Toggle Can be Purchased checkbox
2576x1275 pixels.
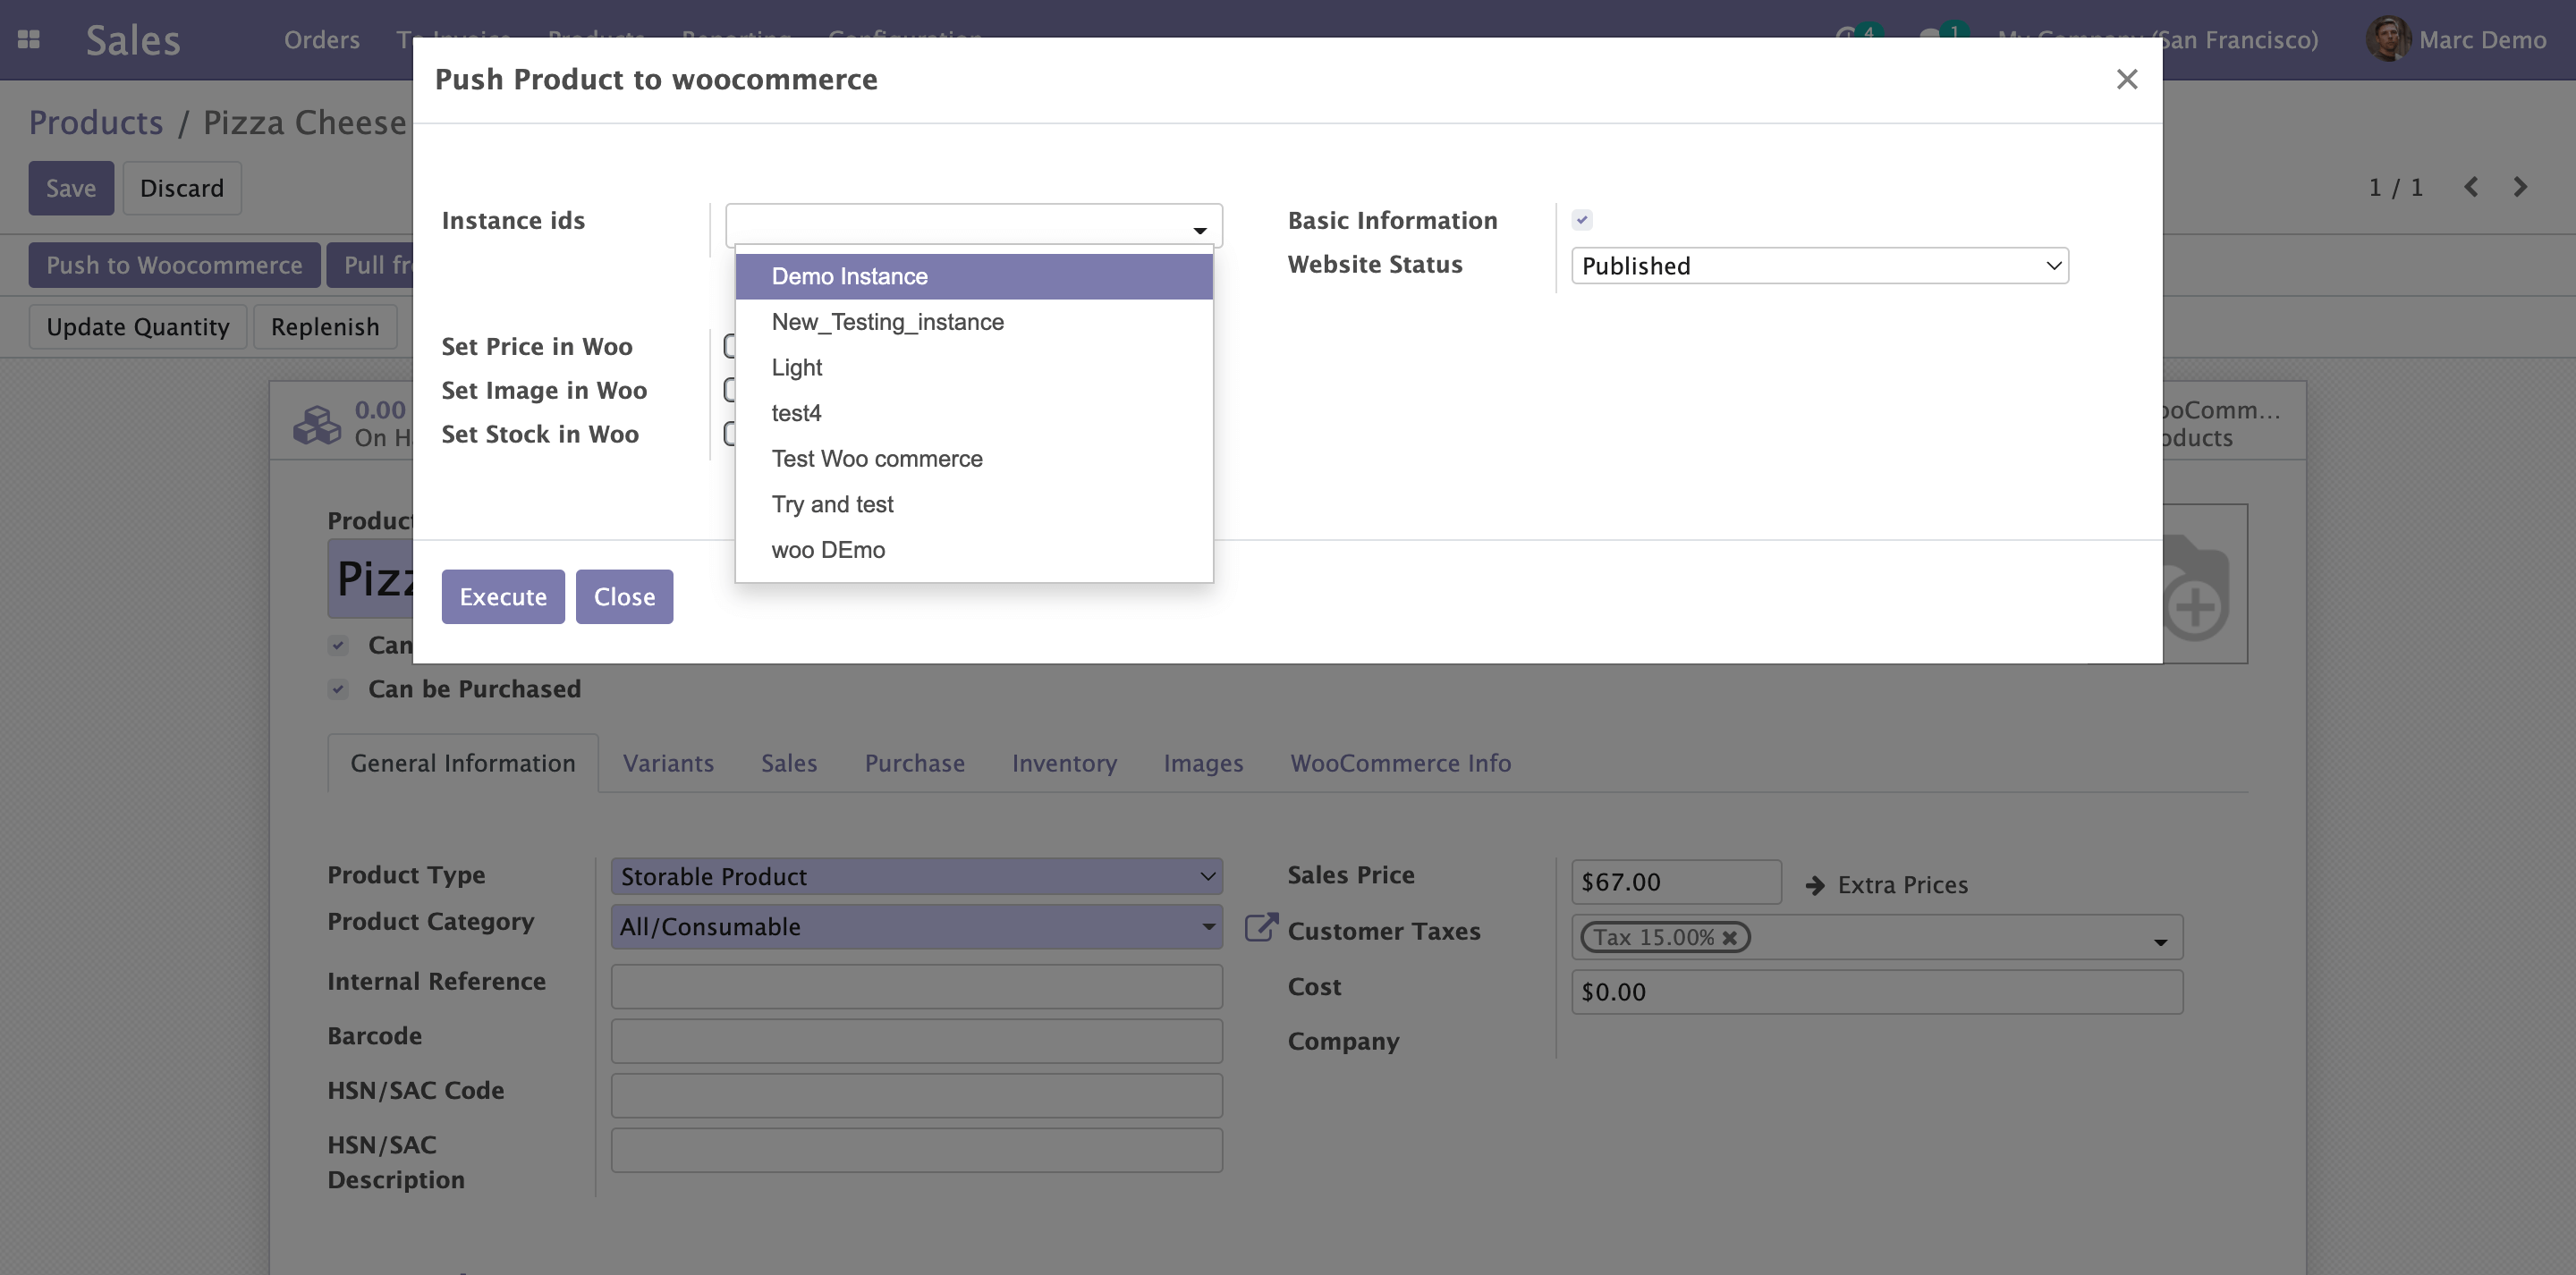[338, 689]
